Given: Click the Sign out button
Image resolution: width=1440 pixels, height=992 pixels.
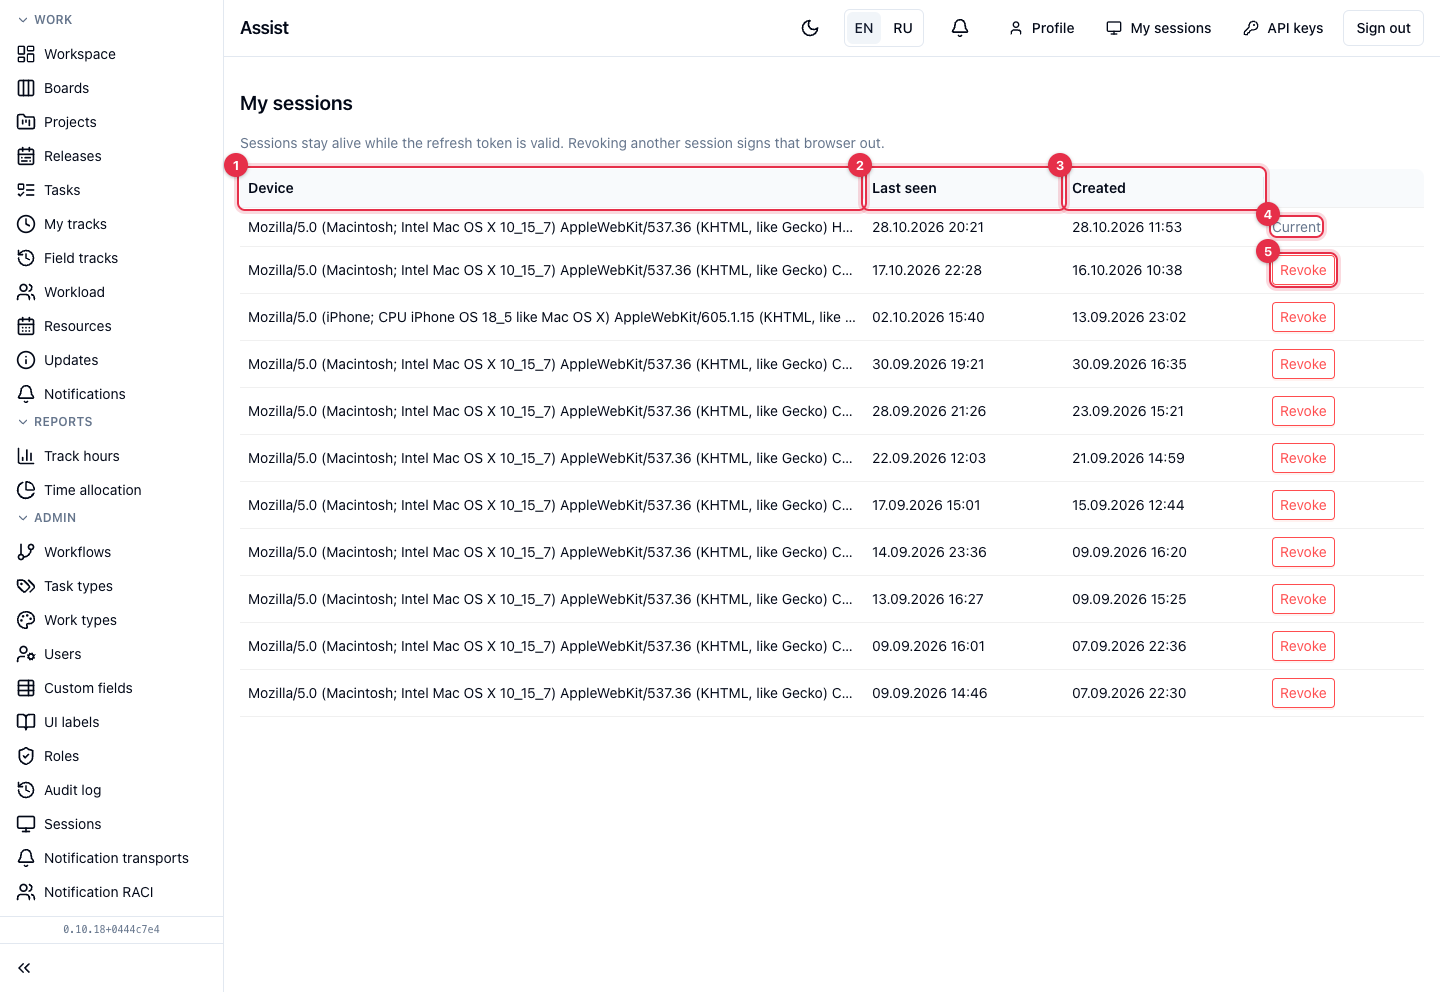Looking at the screenshot, I should [x=1383, y=28].
